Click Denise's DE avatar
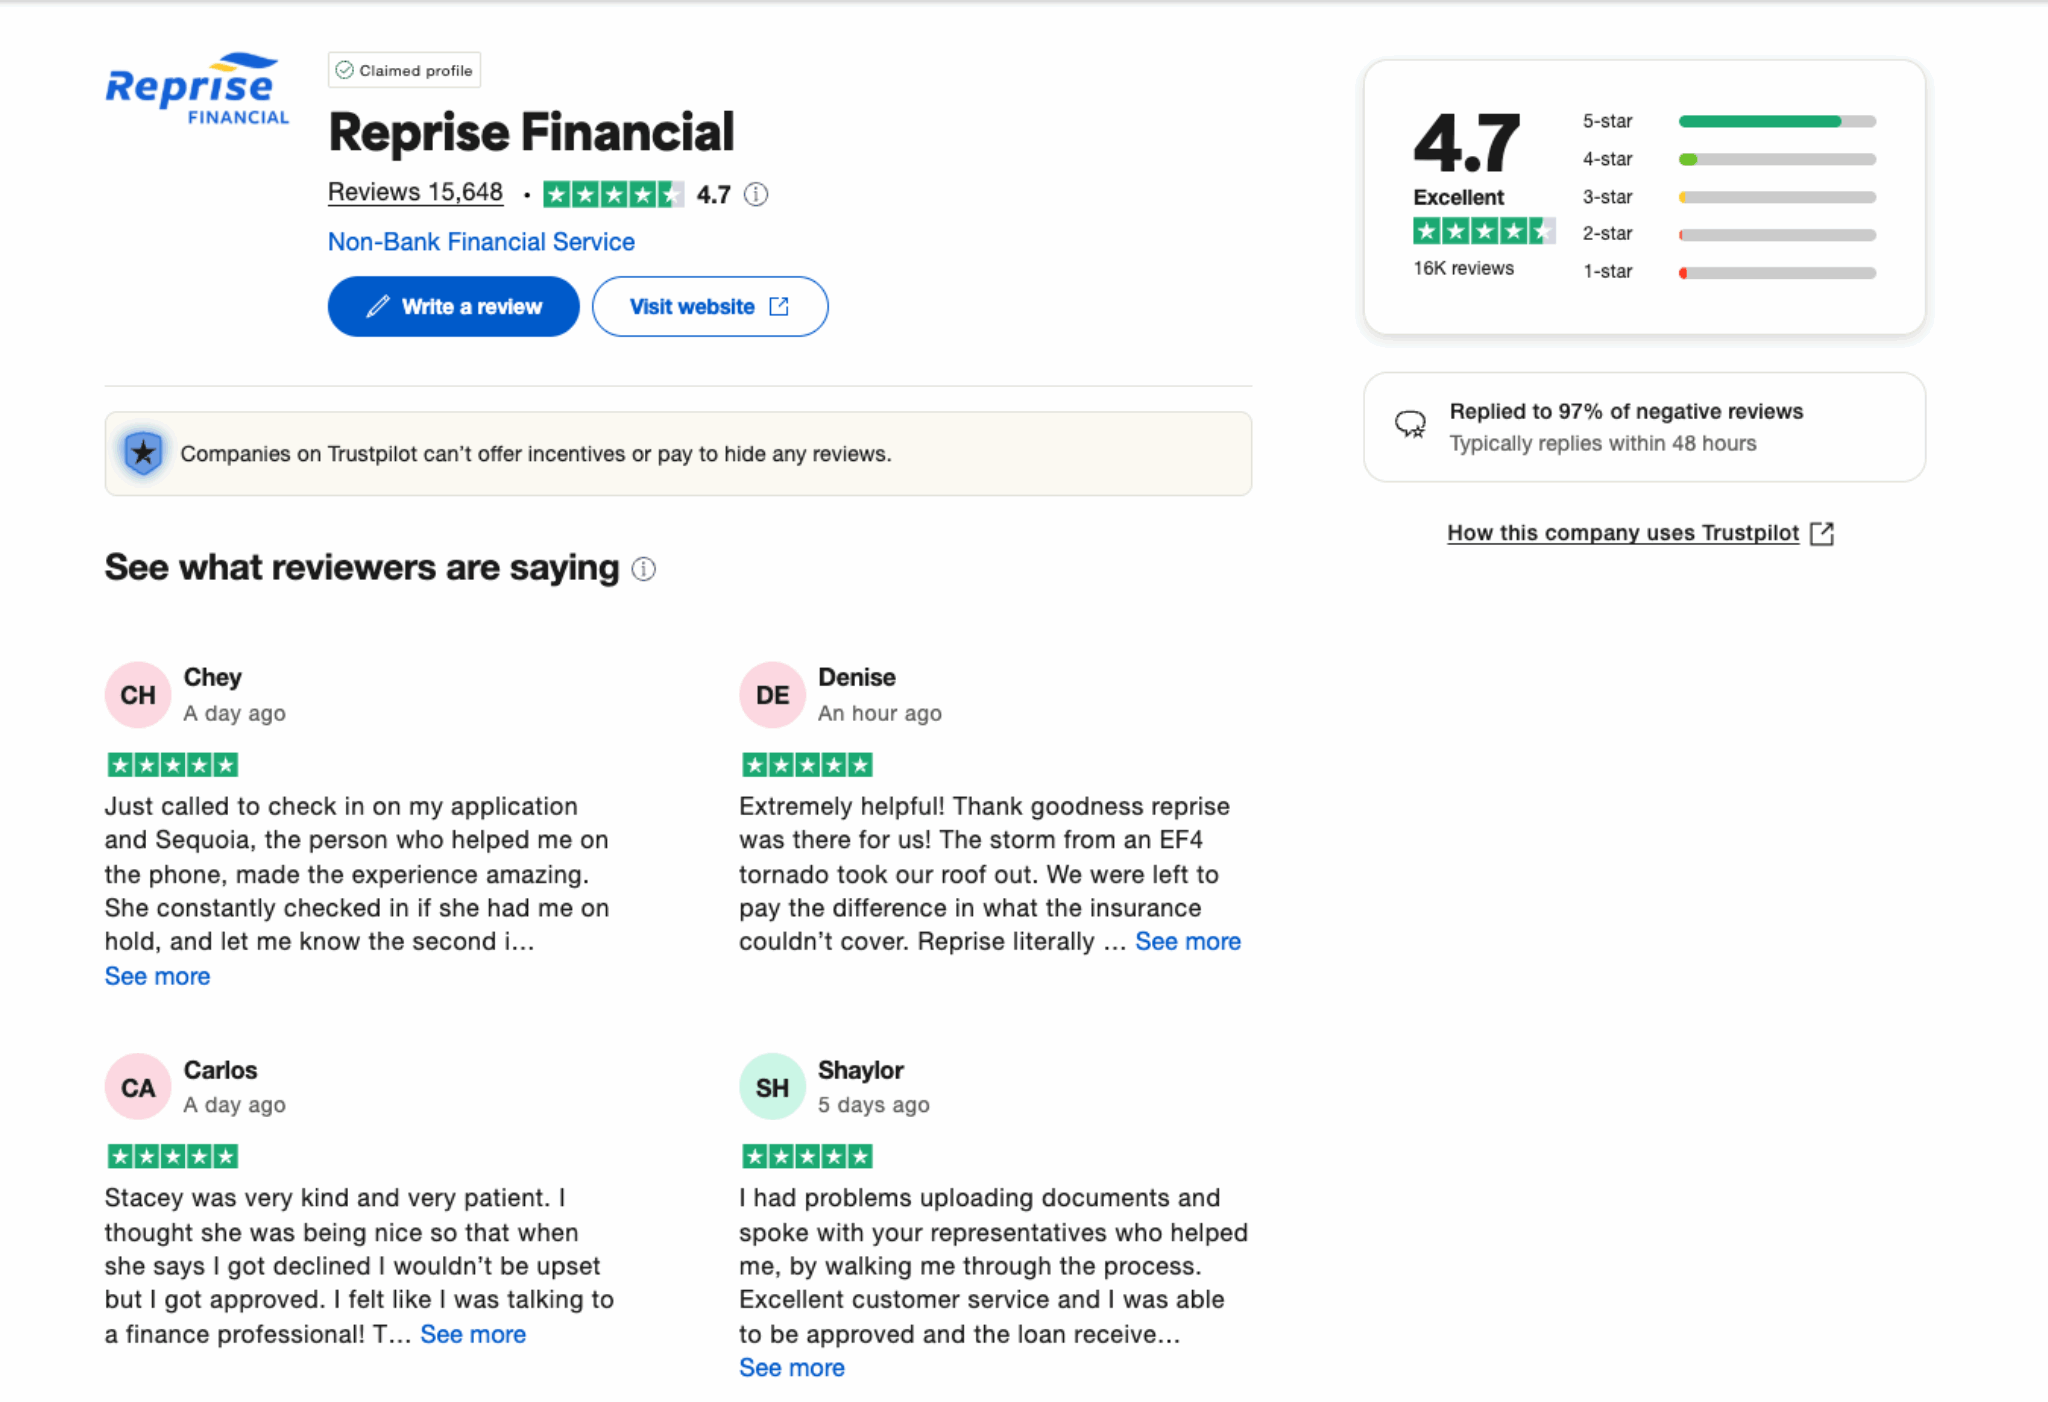The image size is (2048, 1402). [x=771, y=694]
